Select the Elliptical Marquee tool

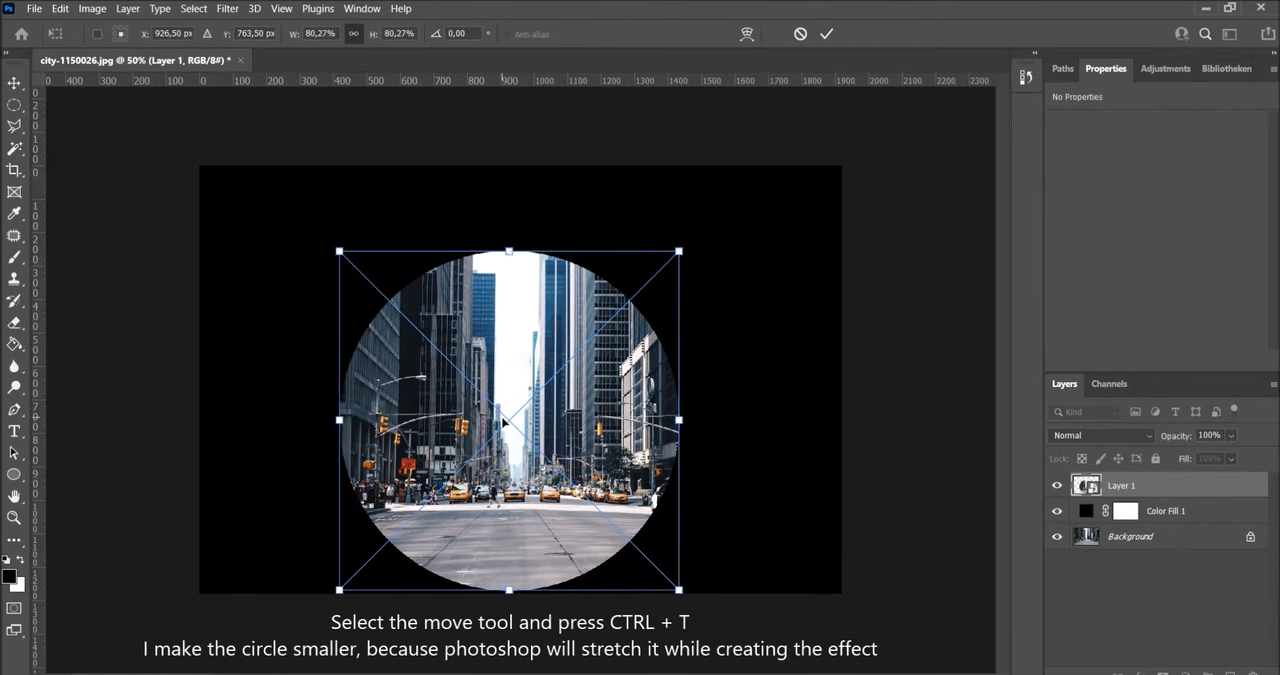[x=14, y=105]
